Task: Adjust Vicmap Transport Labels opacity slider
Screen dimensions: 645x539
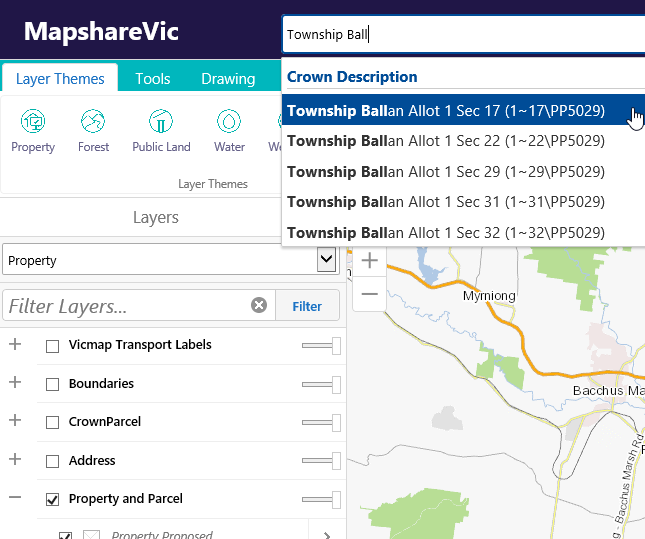Action: click(321, 346)
